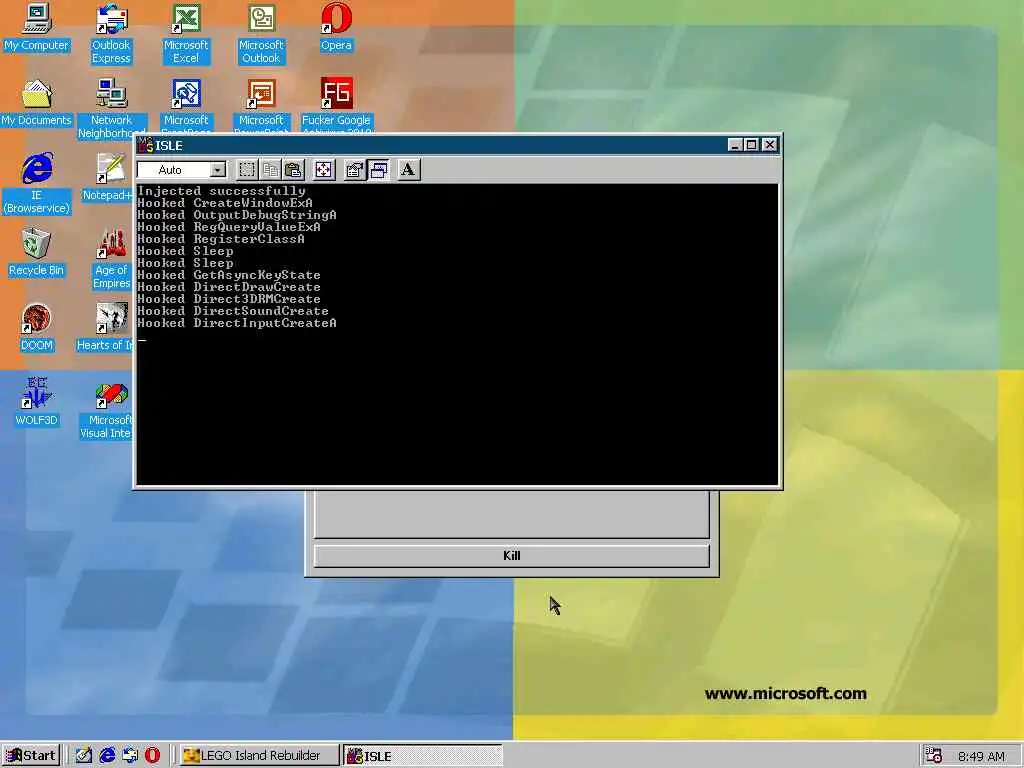Screen dimensions: 1024x768
Task: Select Microsoft FrontPage desktop shortcut
Action: [186, 104]
